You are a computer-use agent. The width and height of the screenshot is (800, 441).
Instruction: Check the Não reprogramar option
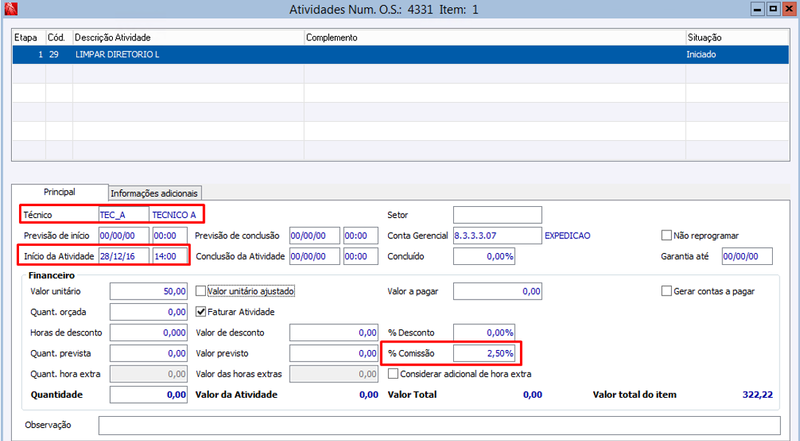[x=666, y=235]
